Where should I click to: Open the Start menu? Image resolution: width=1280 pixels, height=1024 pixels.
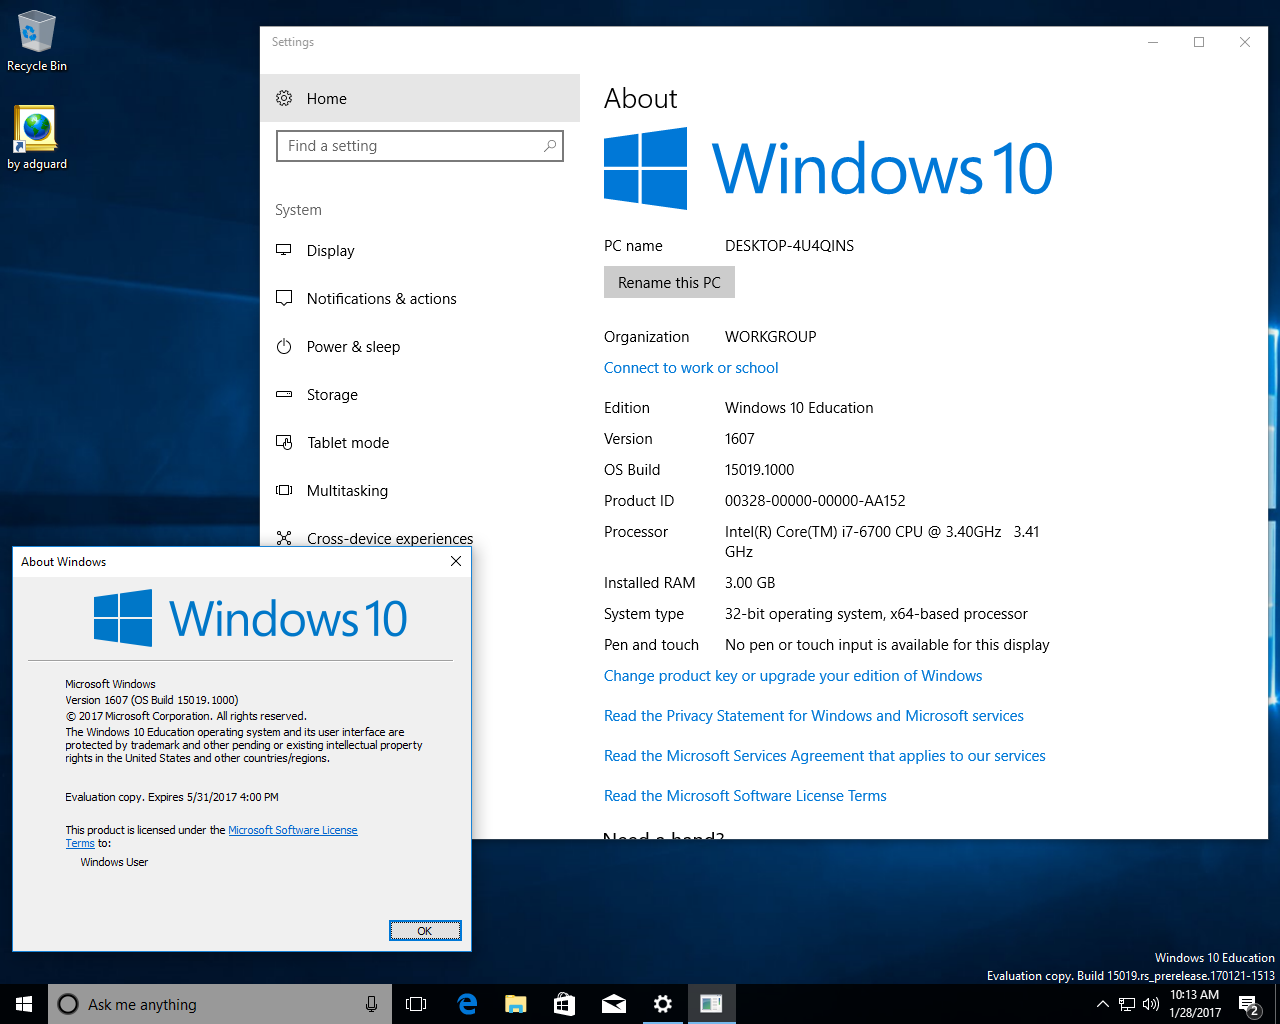[24, 1004]
